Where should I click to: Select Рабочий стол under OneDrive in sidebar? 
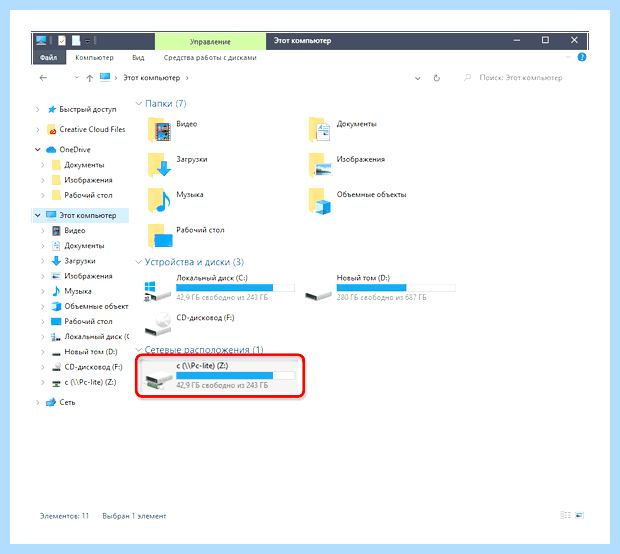88,195
